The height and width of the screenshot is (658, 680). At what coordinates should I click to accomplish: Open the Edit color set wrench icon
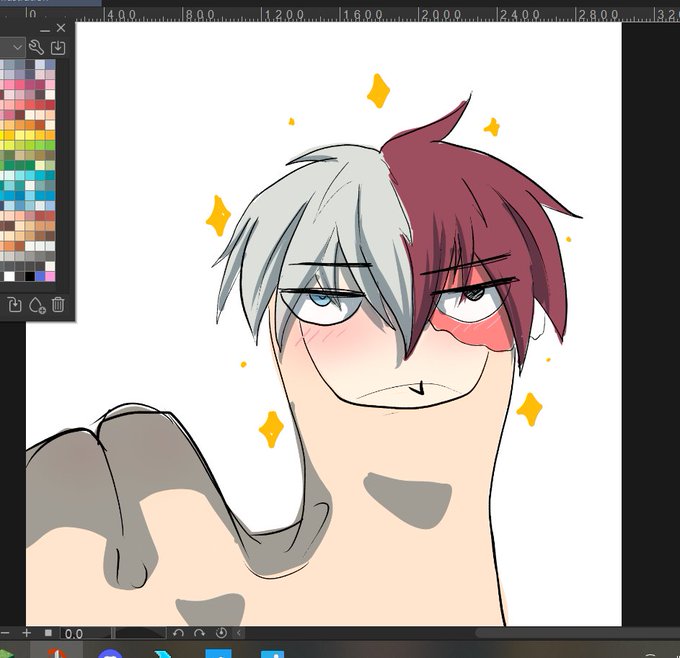pos(36,47)
